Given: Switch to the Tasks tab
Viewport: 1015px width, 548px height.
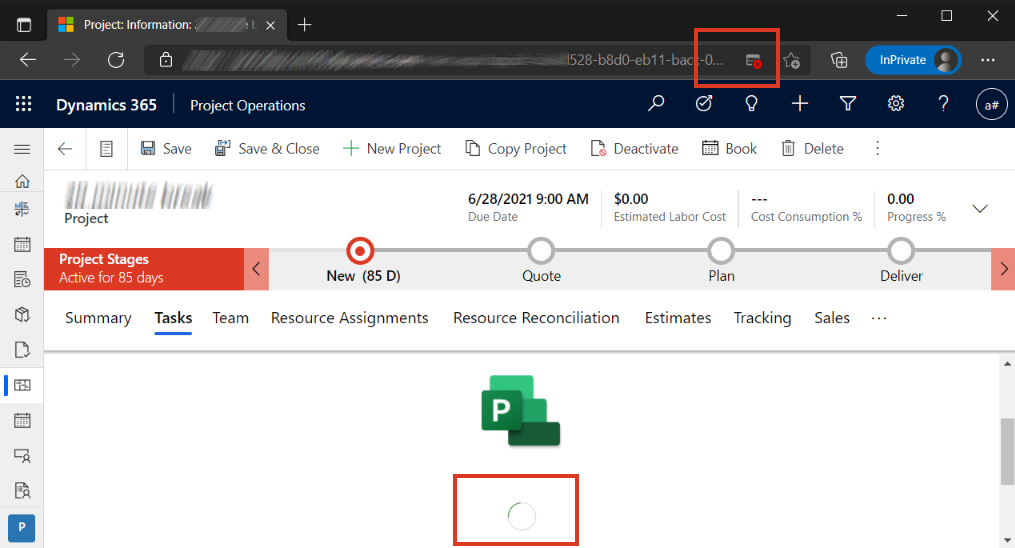Looking at the screenshot, I should [173, 318].
